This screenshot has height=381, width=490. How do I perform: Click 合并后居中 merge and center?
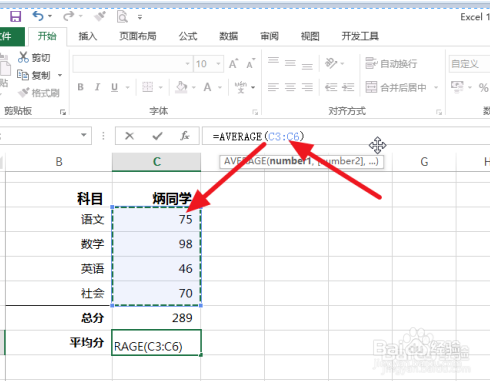coord(396,87)
